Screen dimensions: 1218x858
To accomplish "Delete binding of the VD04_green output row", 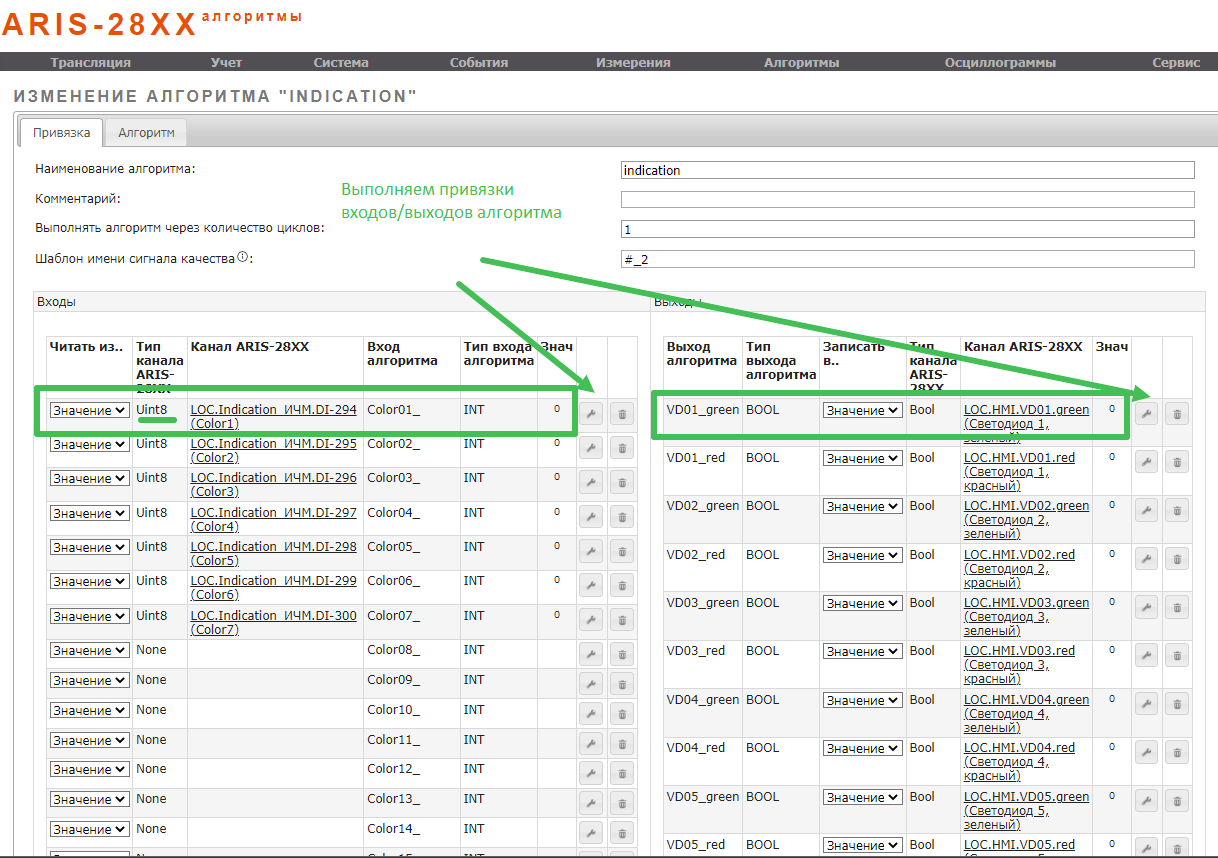I will point(1177,703).
